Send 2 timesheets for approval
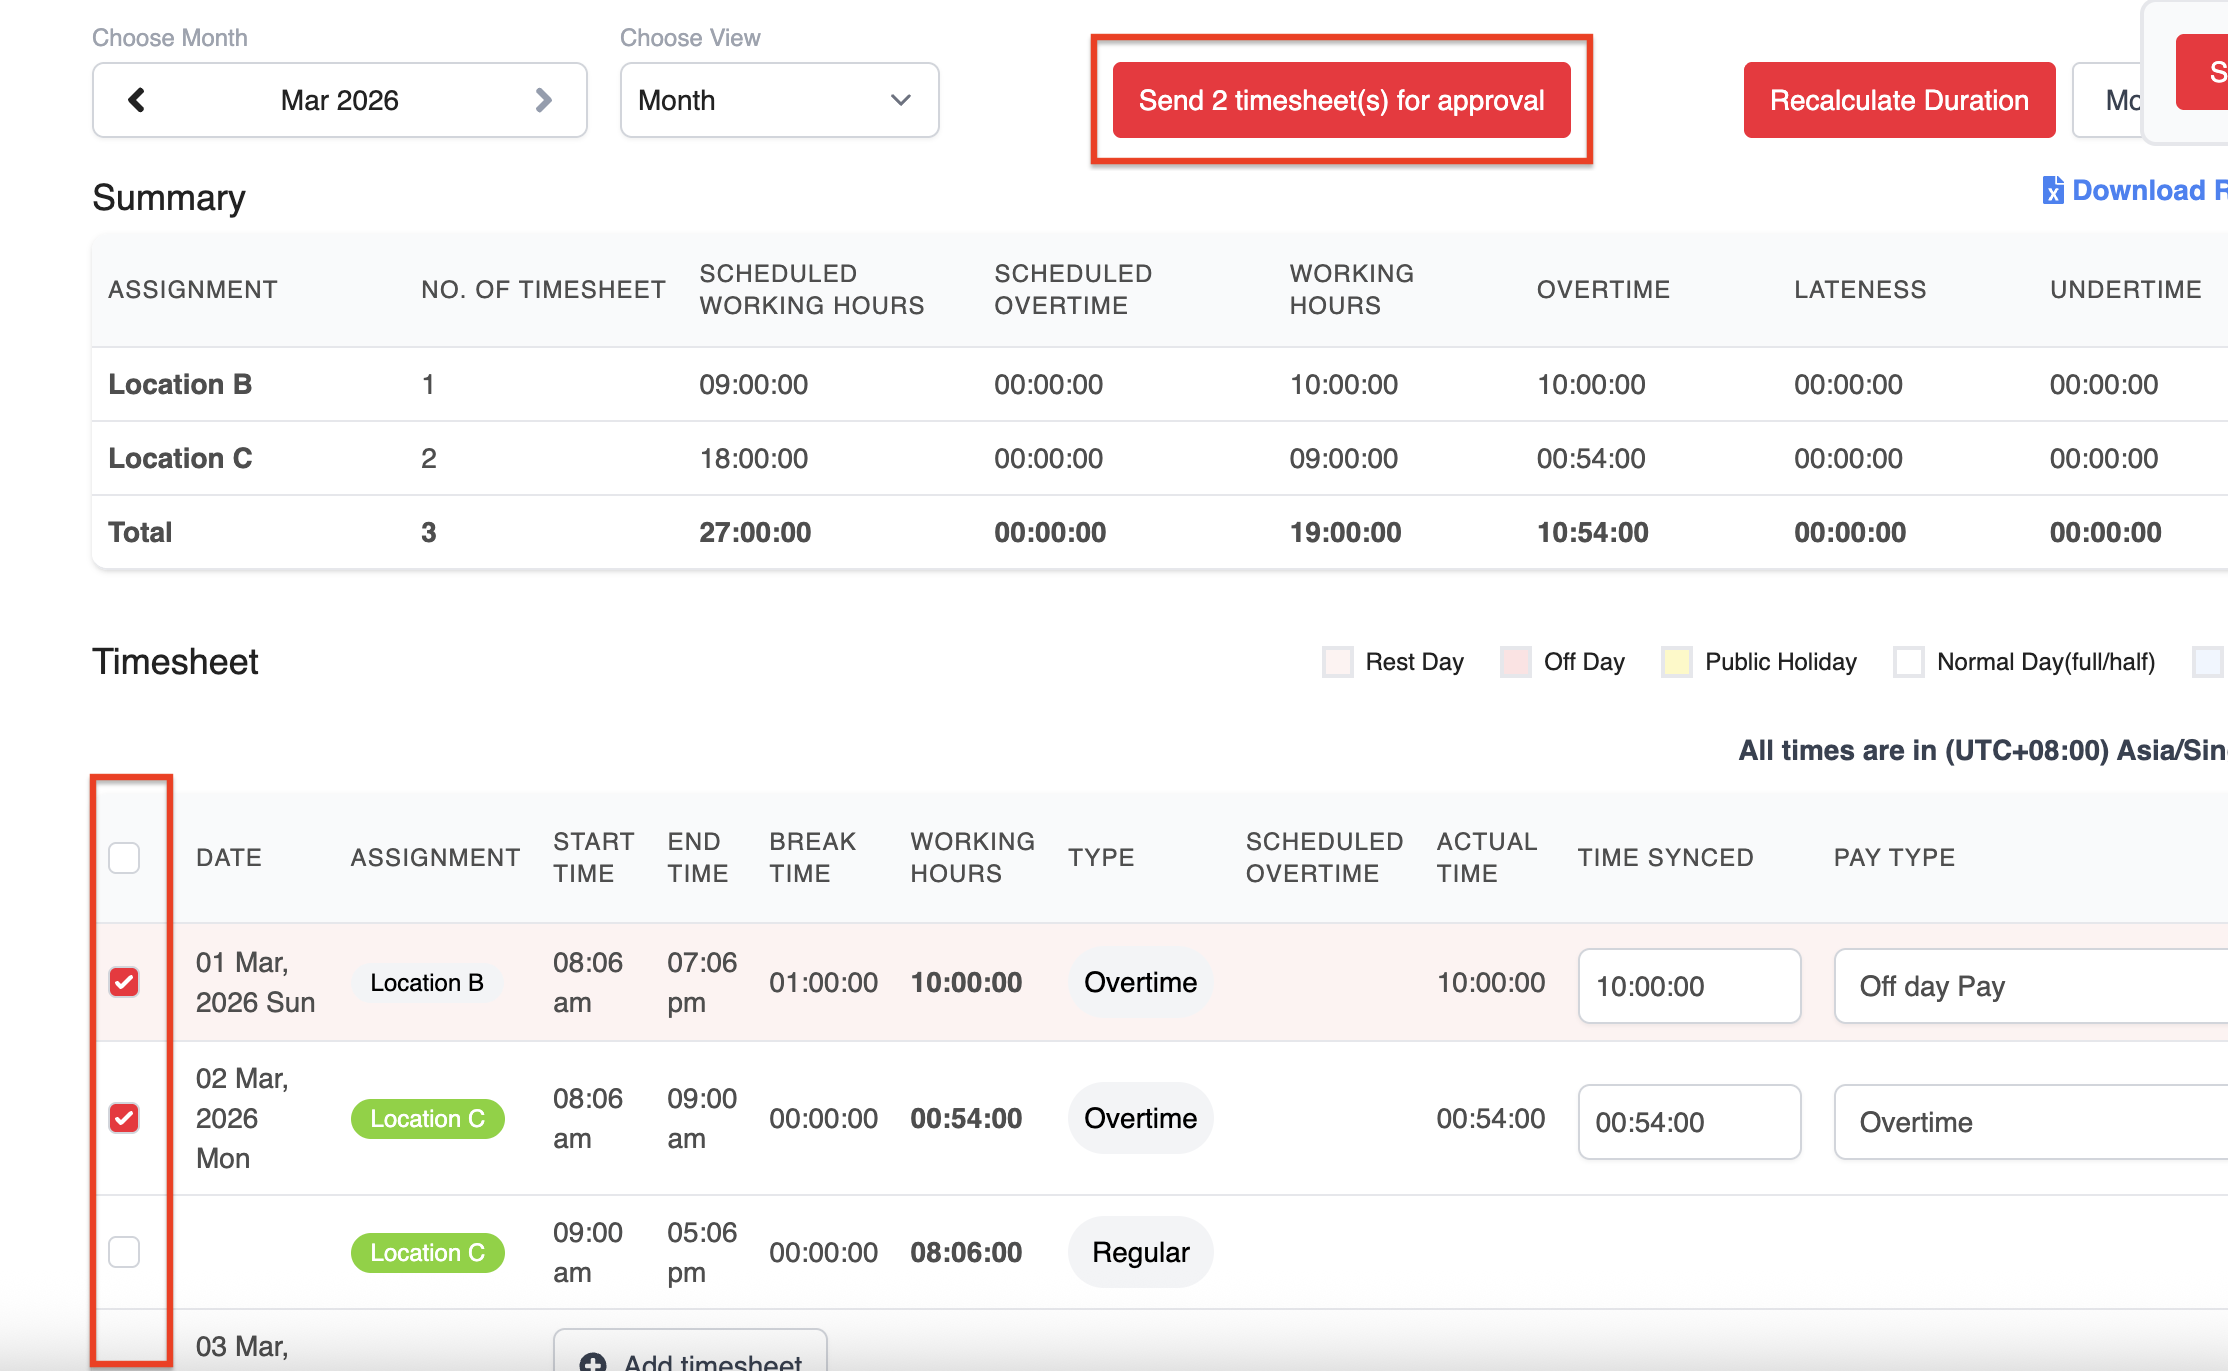 (x=1341, y=100)
